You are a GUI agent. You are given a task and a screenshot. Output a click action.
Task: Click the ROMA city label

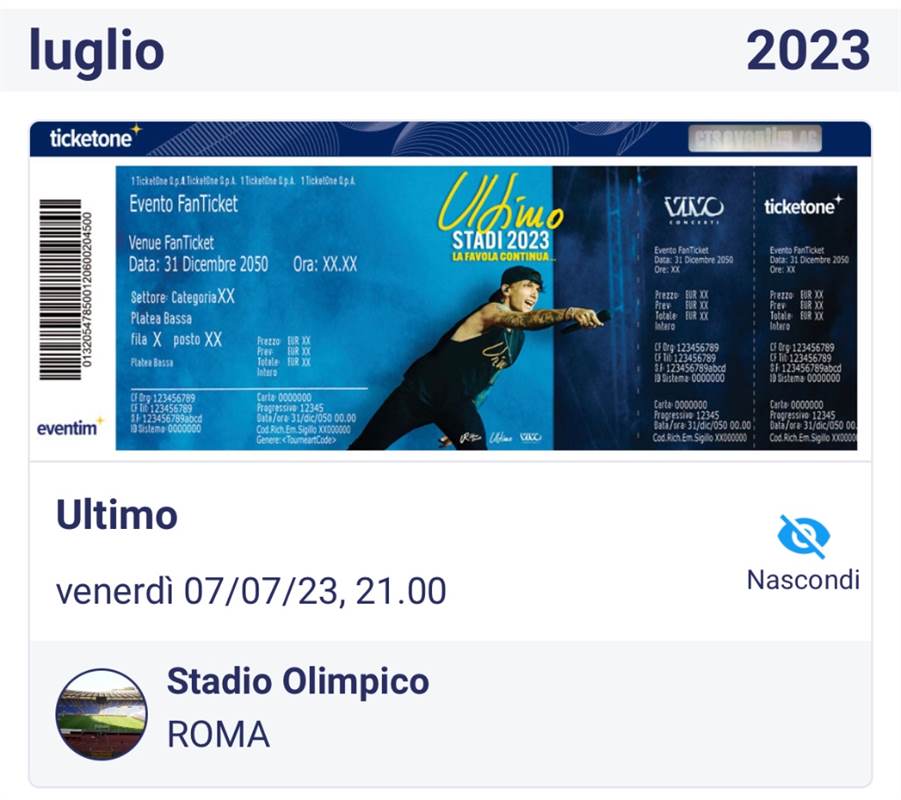coord(218,734)
